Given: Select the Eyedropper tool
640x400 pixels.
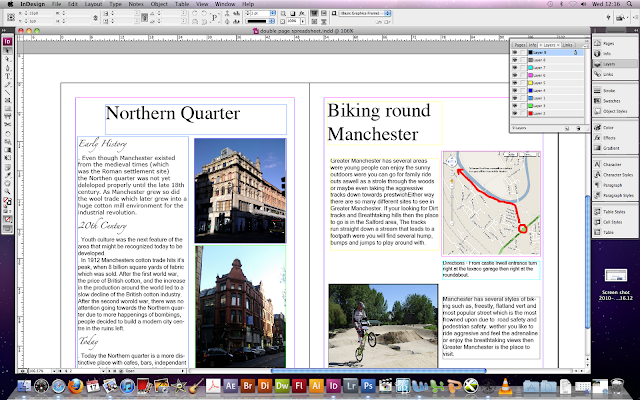Looking at the screenshot, I should click(7, 176).
